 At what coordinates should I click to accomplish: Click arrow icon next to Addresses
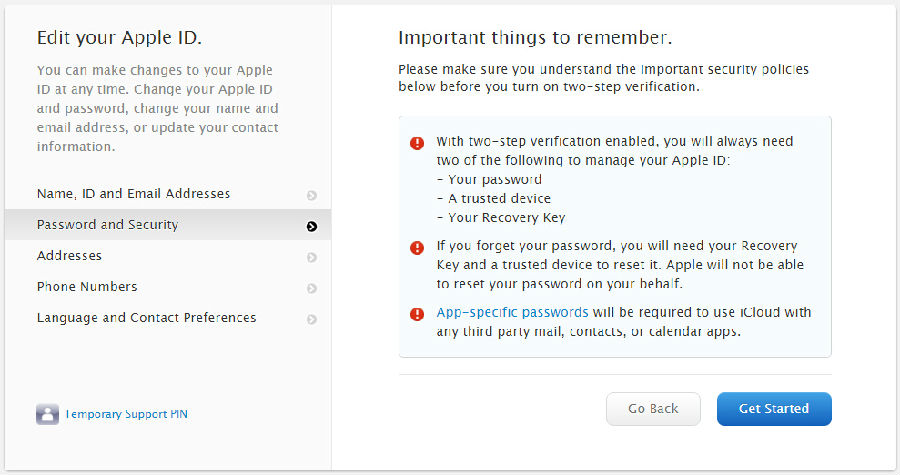pyautogui.click(x=312, y=258)
